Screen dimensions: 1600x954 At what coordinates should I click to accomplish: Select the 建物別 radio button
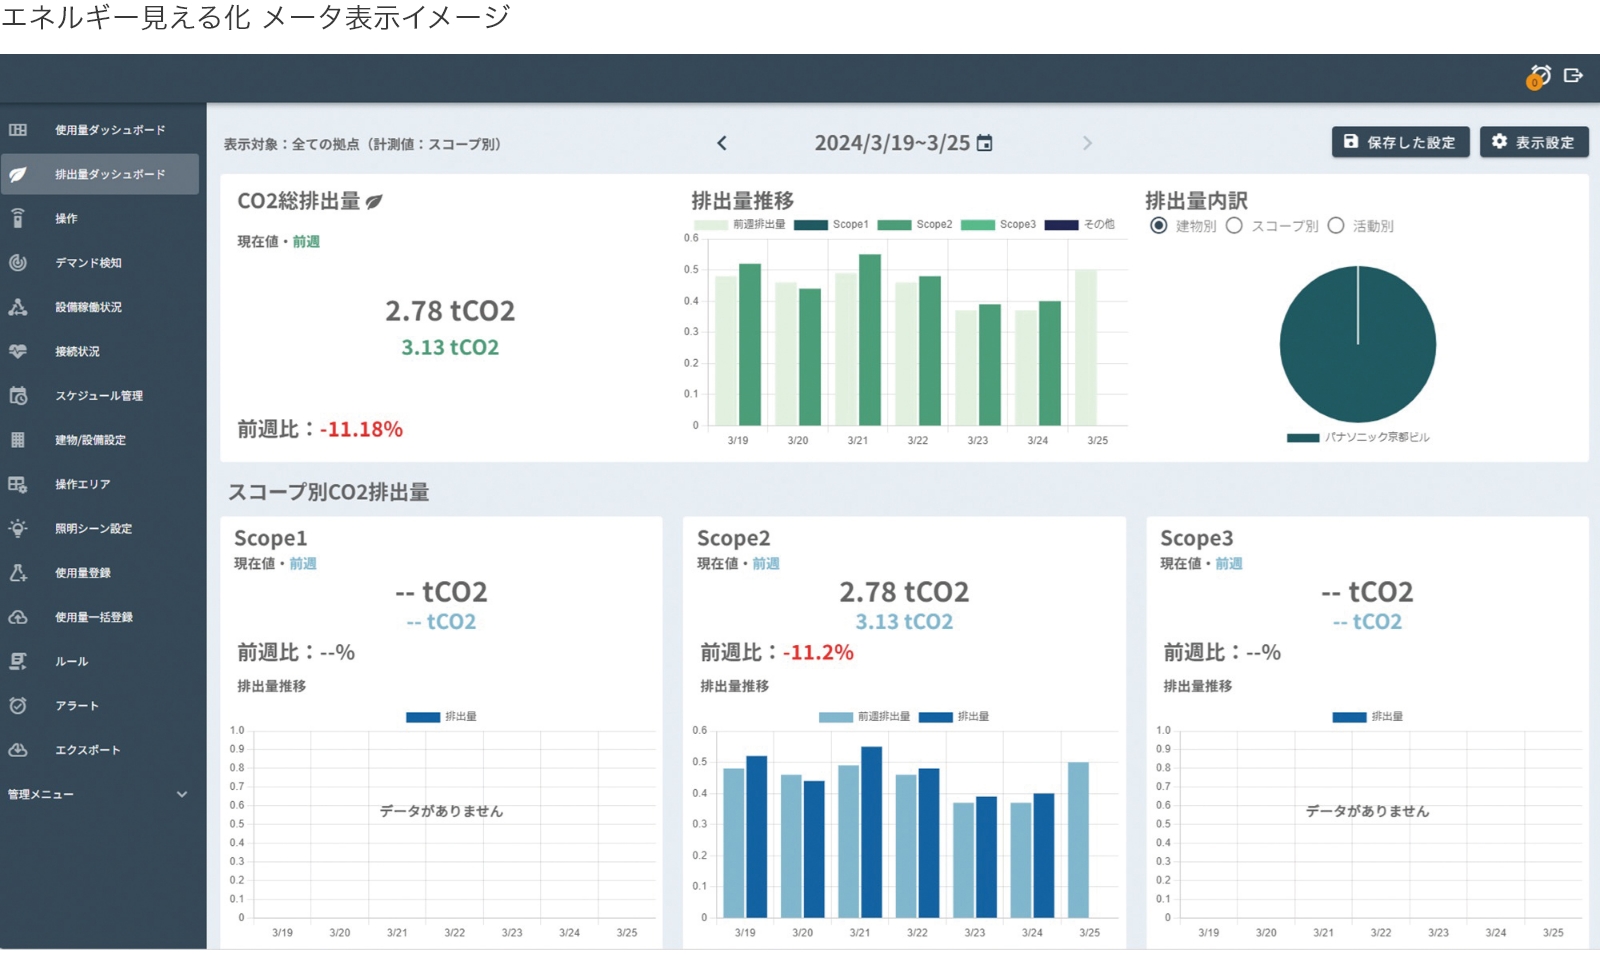pyautogui.click(x=1158, y=226)
